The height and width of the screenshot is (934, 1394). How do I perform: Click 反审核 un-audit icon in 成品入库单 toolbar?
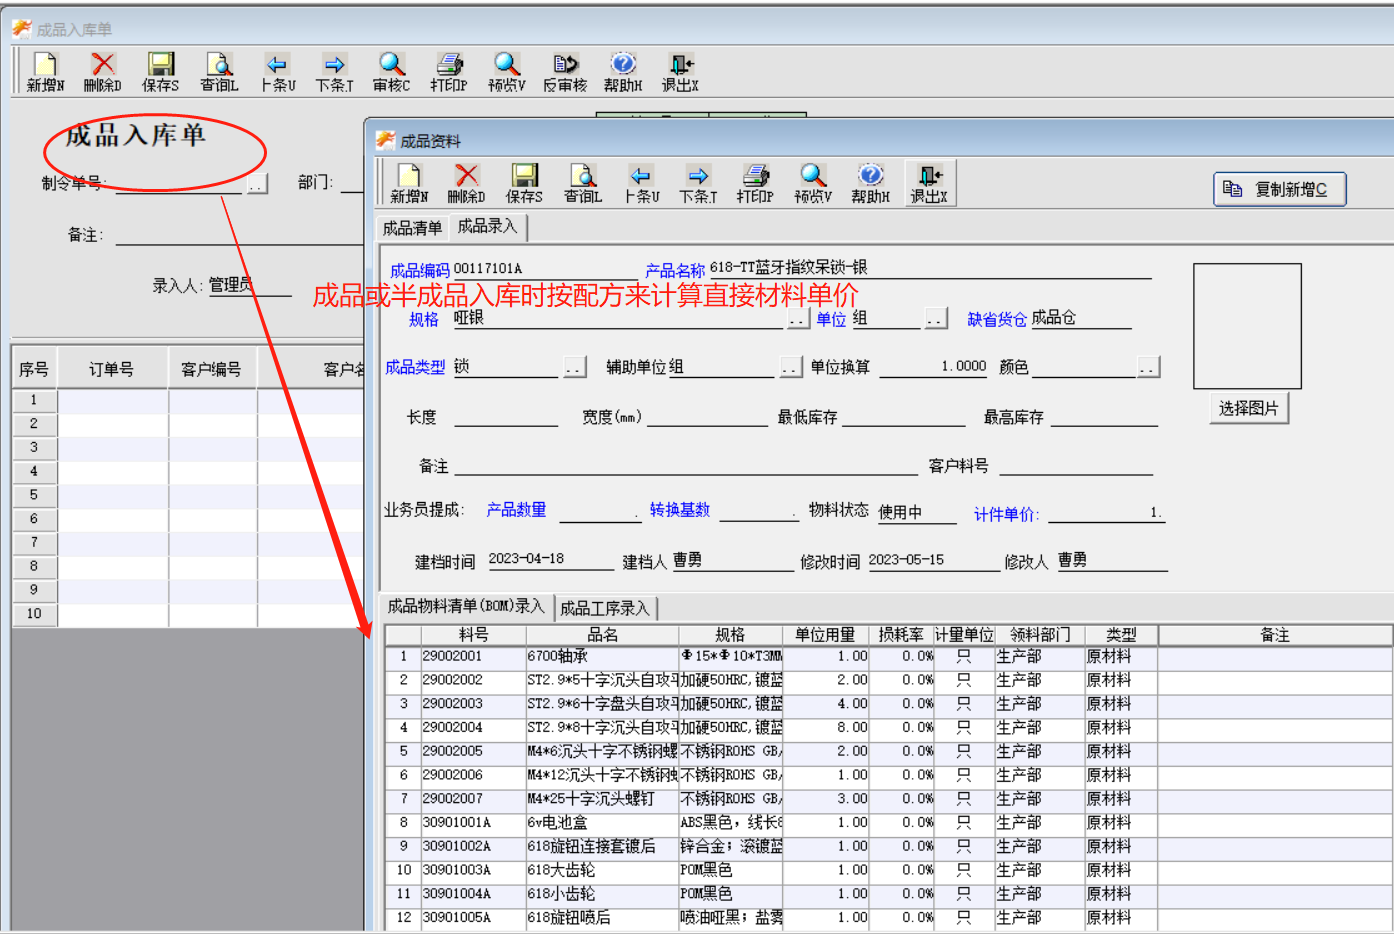coord(565,72)
